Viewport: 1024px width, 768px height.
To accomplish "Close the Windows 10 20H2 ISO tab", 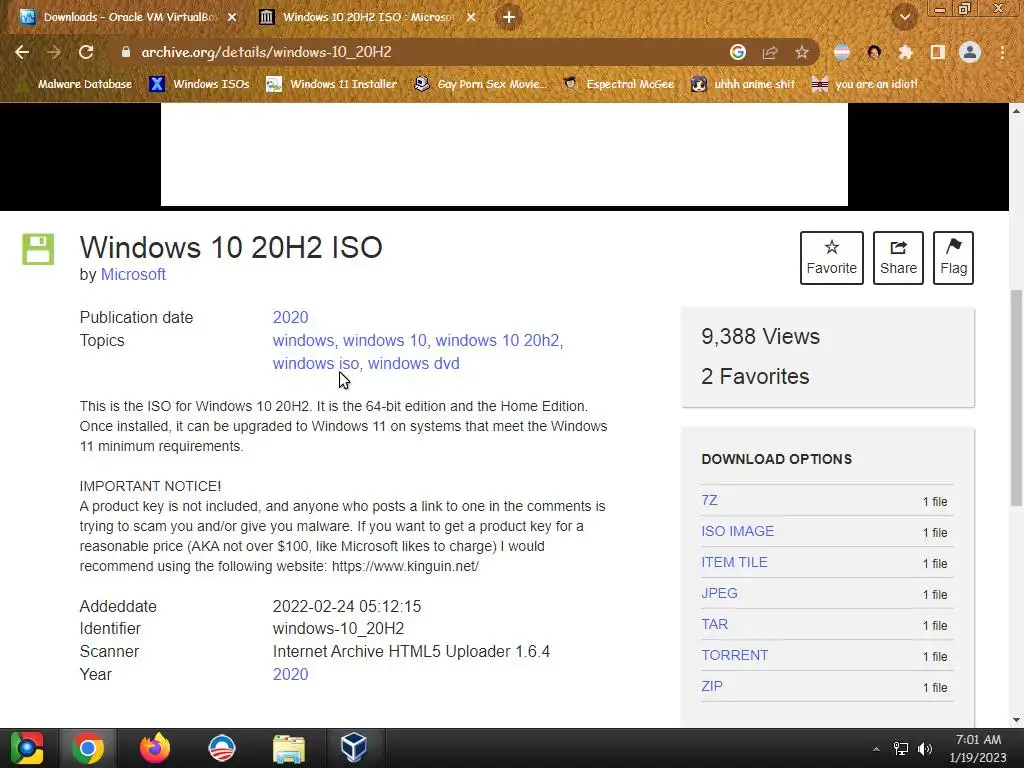I will coord(471,17).
